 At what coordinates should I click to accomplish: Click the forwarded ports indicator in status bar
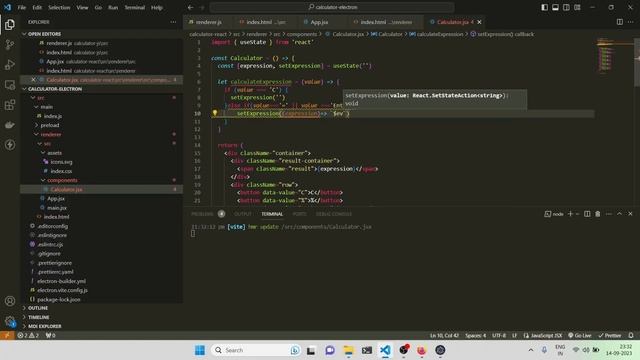pos(51,336)
